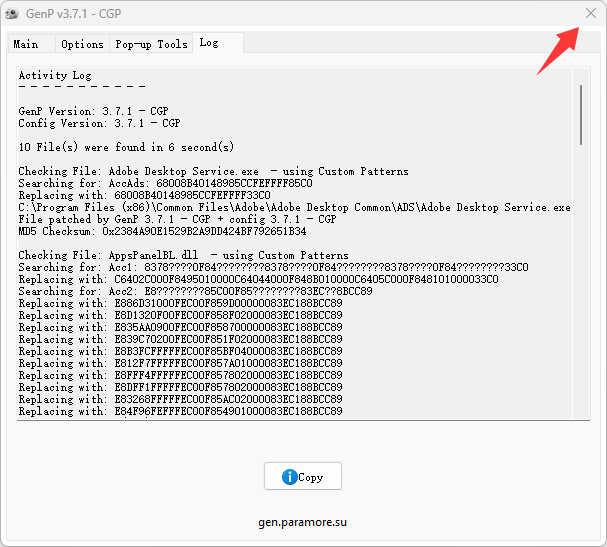Click 'Replacing with: E8FFF4FFFFFEC0...' line

(180, 375)
